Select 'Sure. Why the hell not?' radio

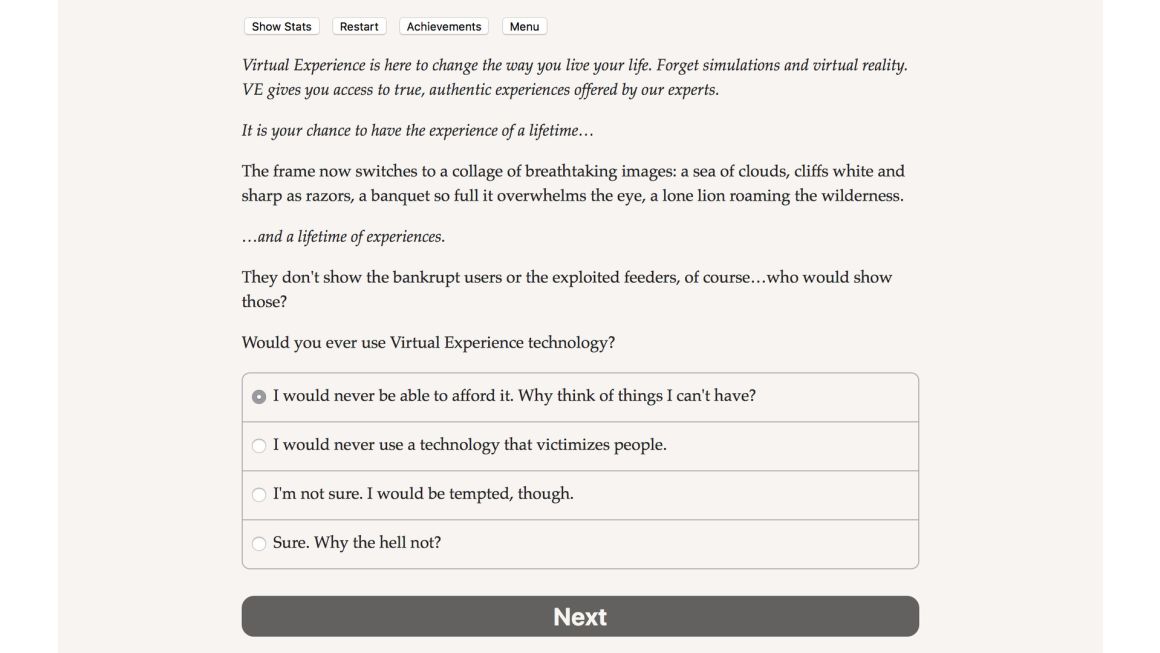click(259, 544)
